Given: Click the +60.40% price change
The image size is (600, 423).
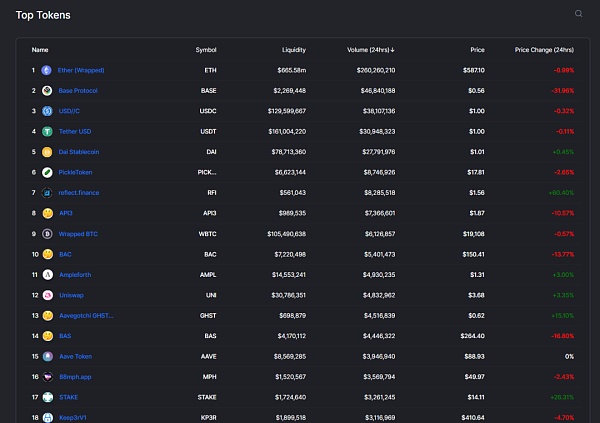Looking at the screenshot, I should 561,193.
